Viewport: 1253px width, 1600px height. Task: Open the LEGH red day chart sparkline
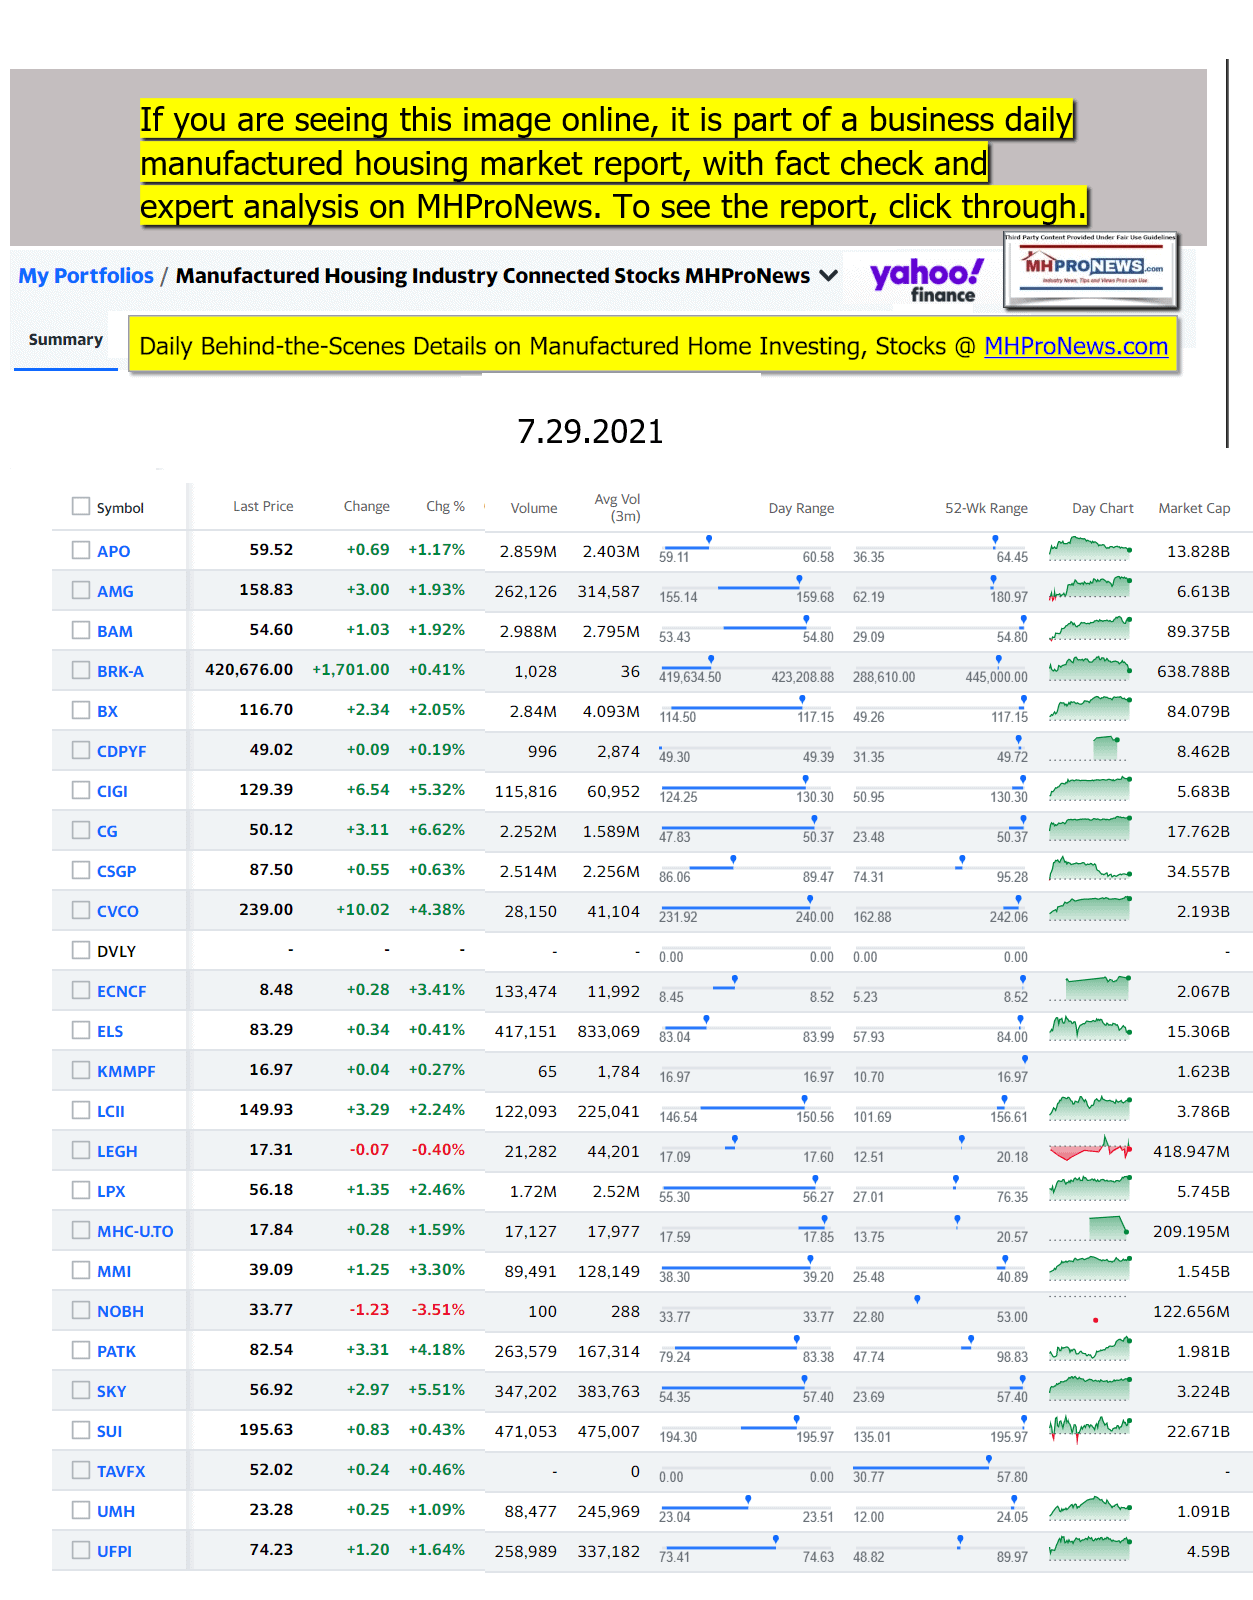pos(1090,1149)
